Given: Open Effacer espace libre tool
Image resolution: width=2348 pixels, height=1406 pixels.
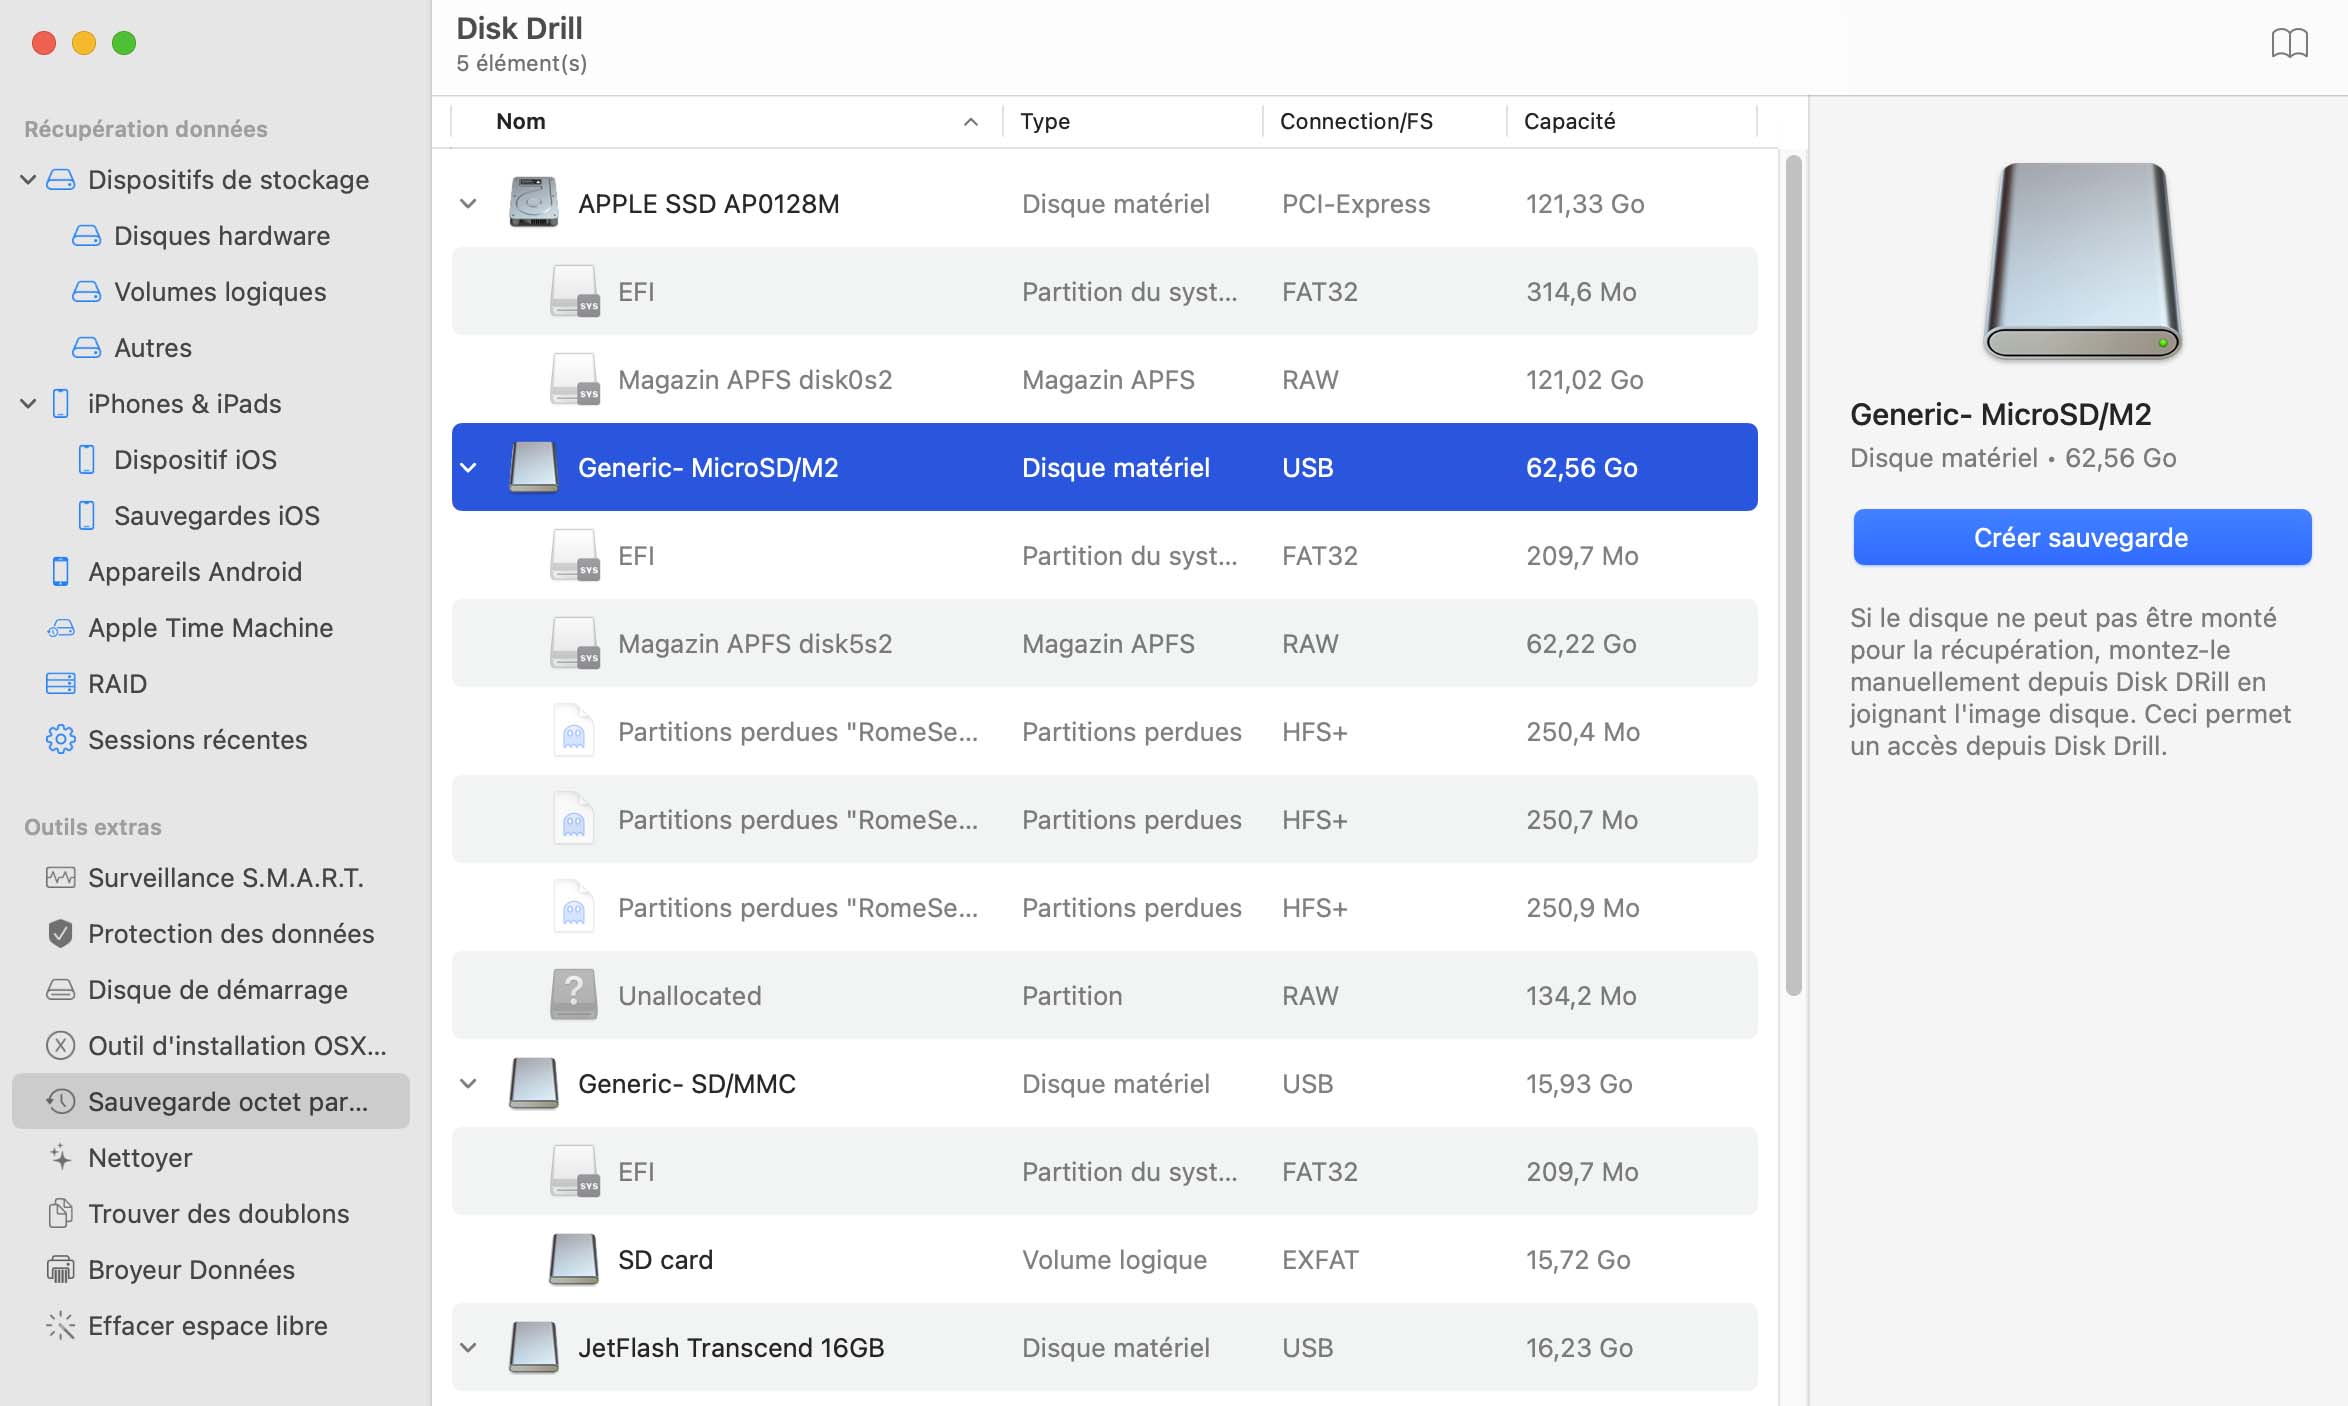Looking at the screenshot, I should tap(208, 1324).
